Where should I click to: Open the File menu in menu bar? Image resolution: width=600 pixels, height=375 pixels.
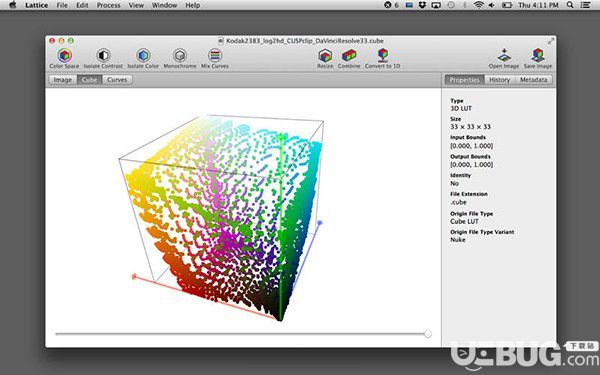click(62, 5)
